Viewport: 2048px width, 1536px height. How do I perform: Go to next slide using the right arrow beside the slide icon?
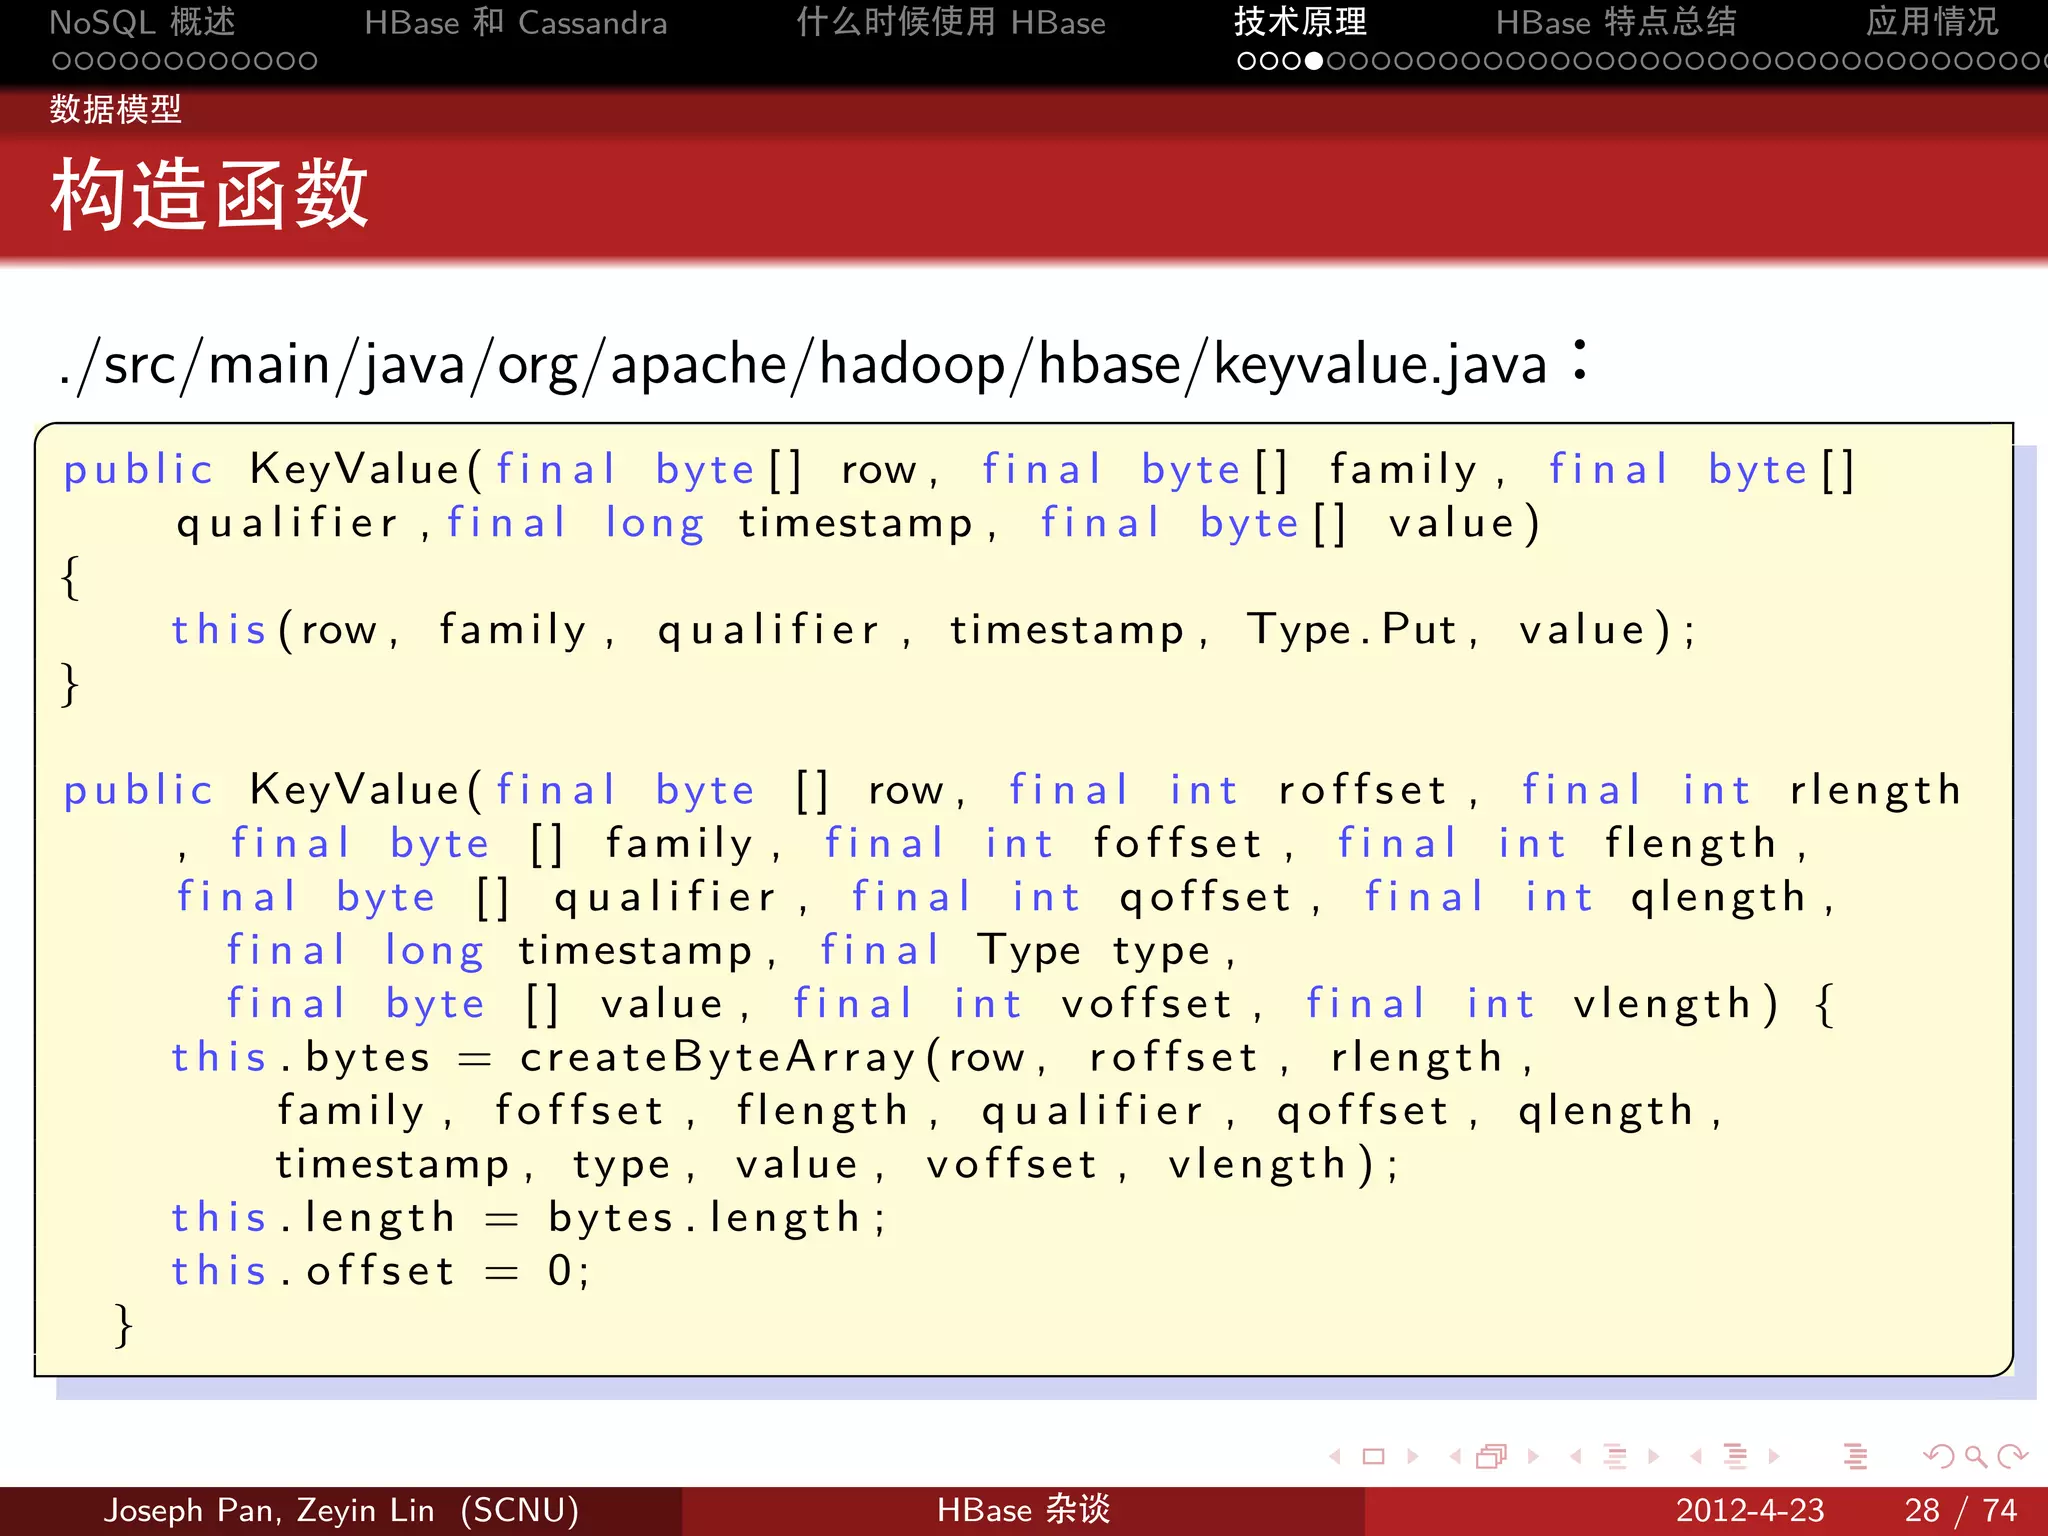pos(1413,1457)
